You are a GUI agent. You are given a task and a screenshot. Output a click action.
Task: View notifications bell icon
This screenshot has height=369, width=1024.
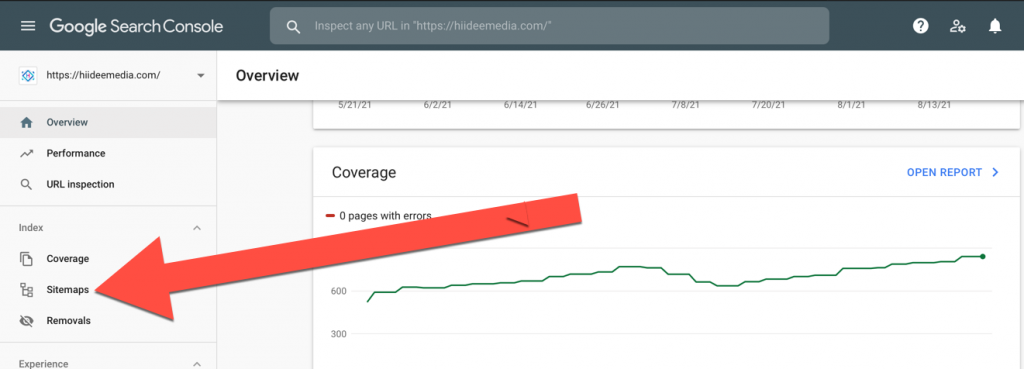tap(995, 26)
